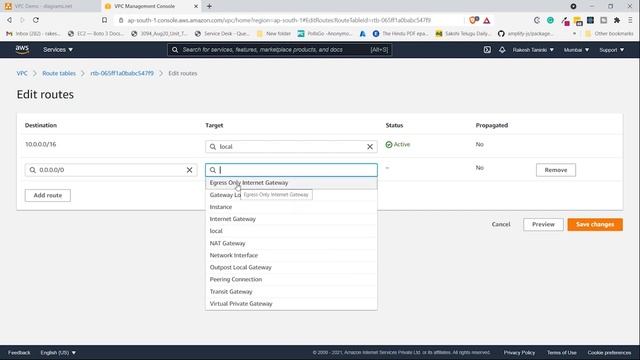
Task: Open the browser main menu
Action: 630,20
